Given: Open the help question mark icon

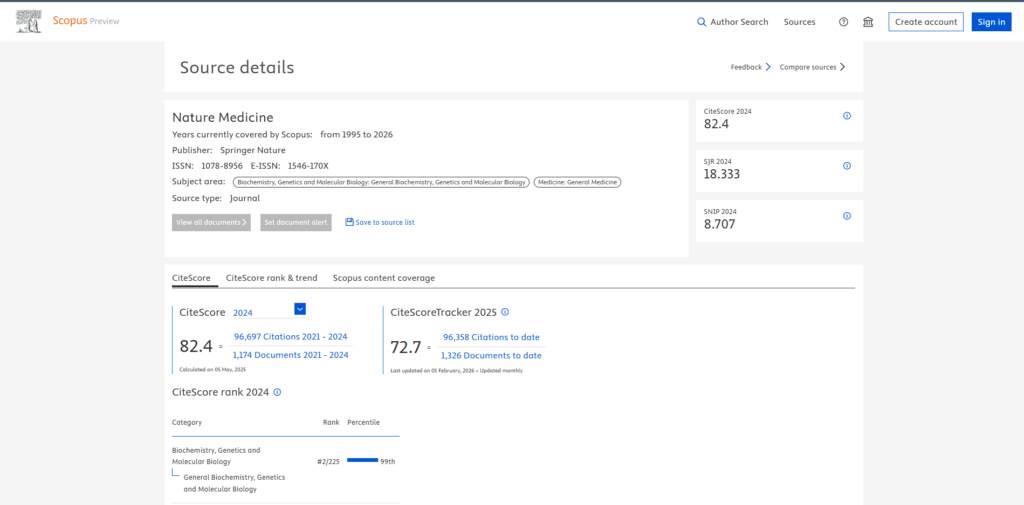Looking at the screenshot, I should (x=843, y=22).
